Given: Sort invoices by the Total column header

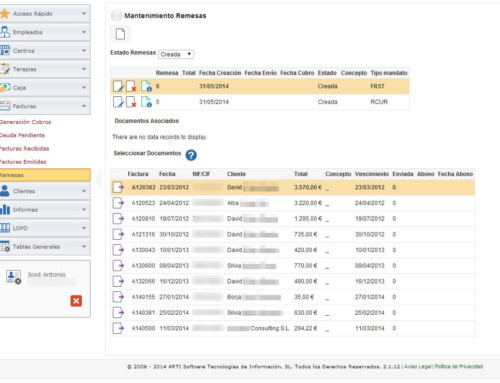Looking at the screenshot, I should point(301,174).
